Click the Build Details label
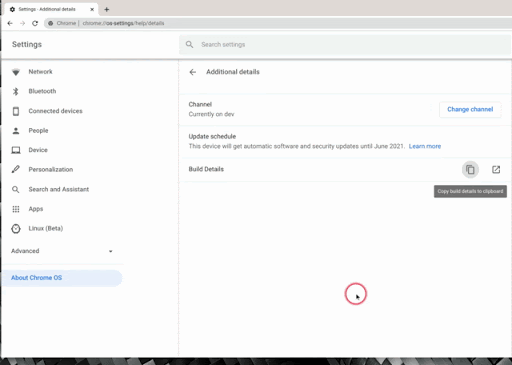Screen dimensions: 512x365 point(206,169)
